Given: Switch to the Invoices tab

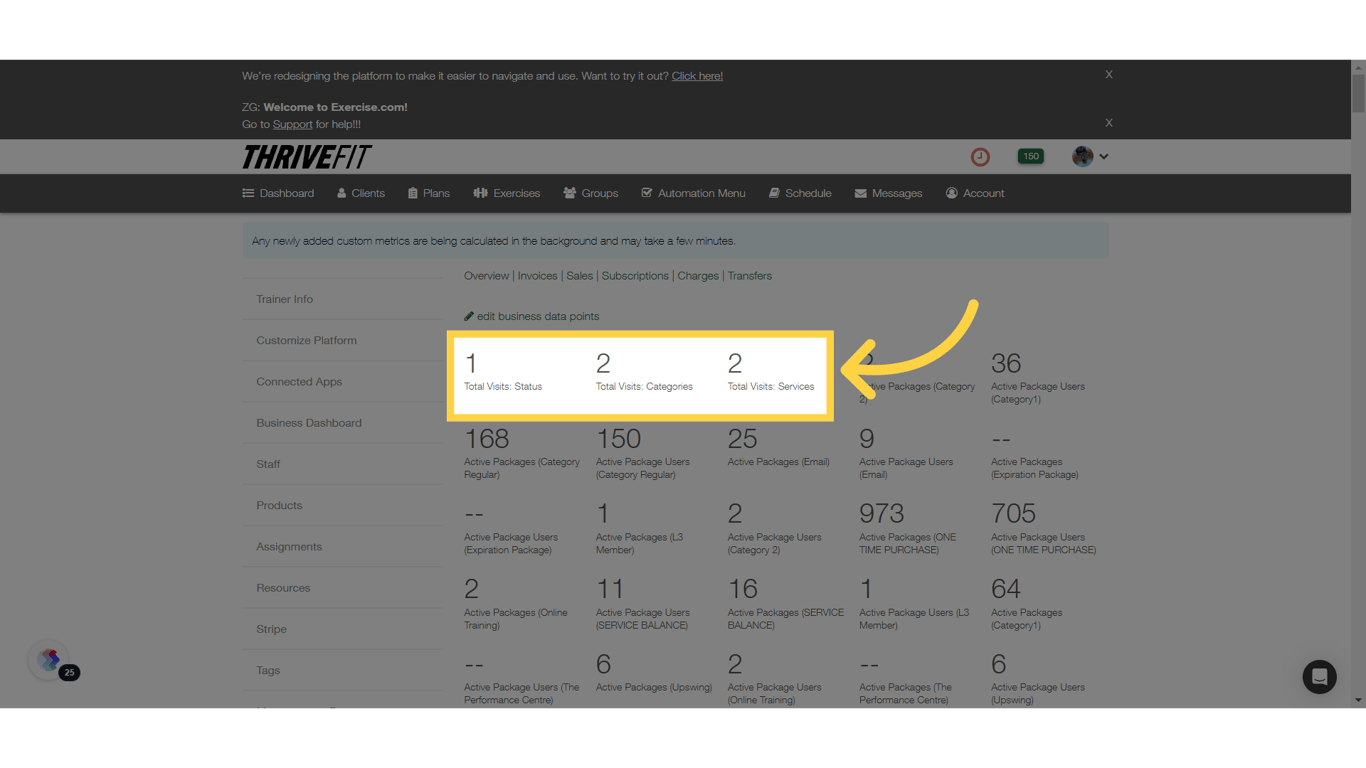Looking at the screenshot, I should pyautogui.click(x=537, y=275).
